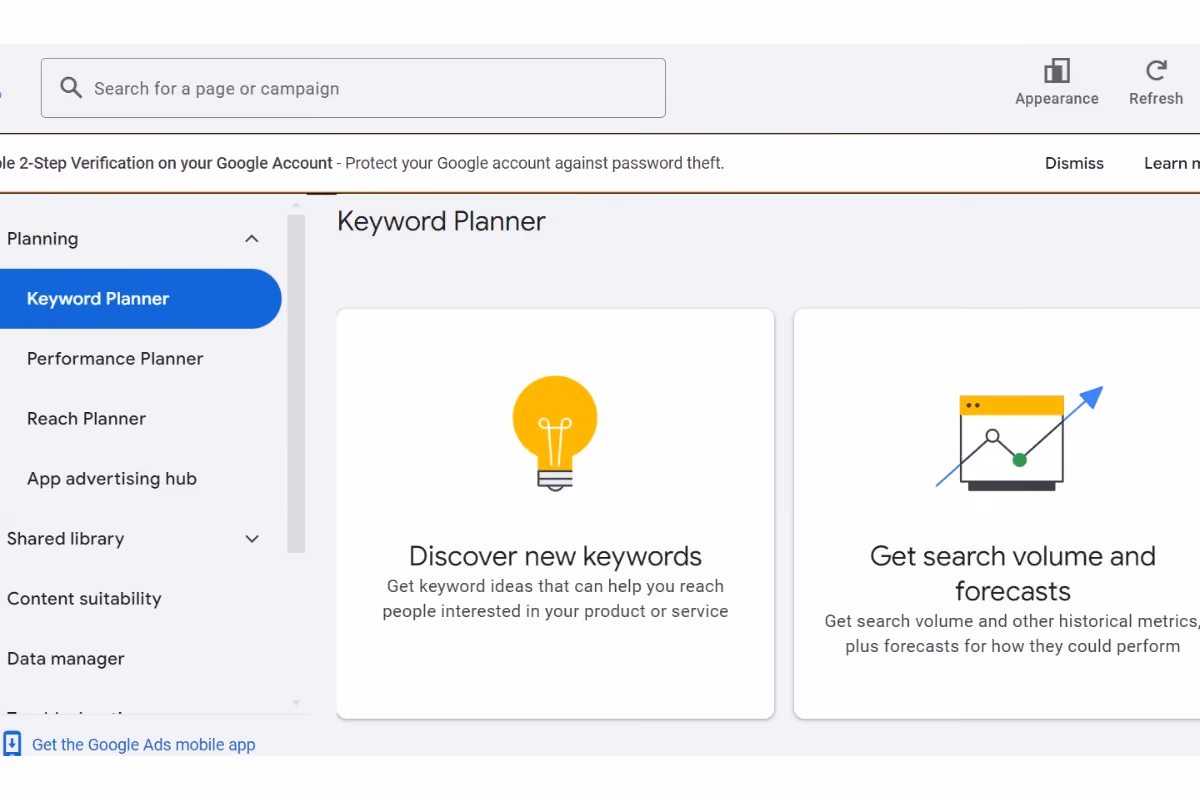Focus the search for page or campaign field
This screenshot has width=1200, height=800.
(x=353, y=88)
